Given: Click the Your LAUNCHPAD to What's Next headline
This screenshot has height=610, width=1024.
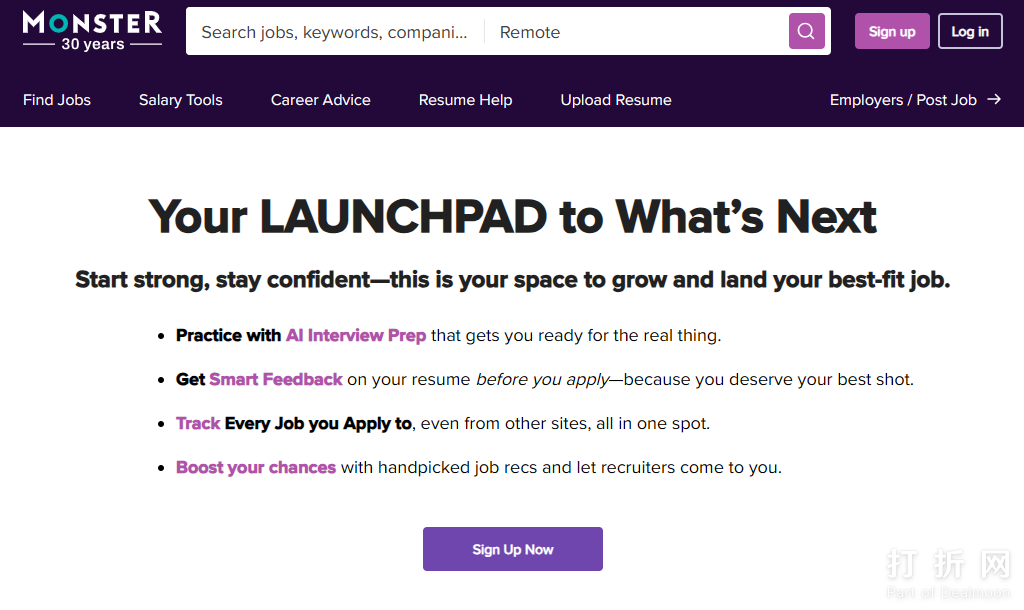Looking at the screenshot, I should (x=512, y=217).
